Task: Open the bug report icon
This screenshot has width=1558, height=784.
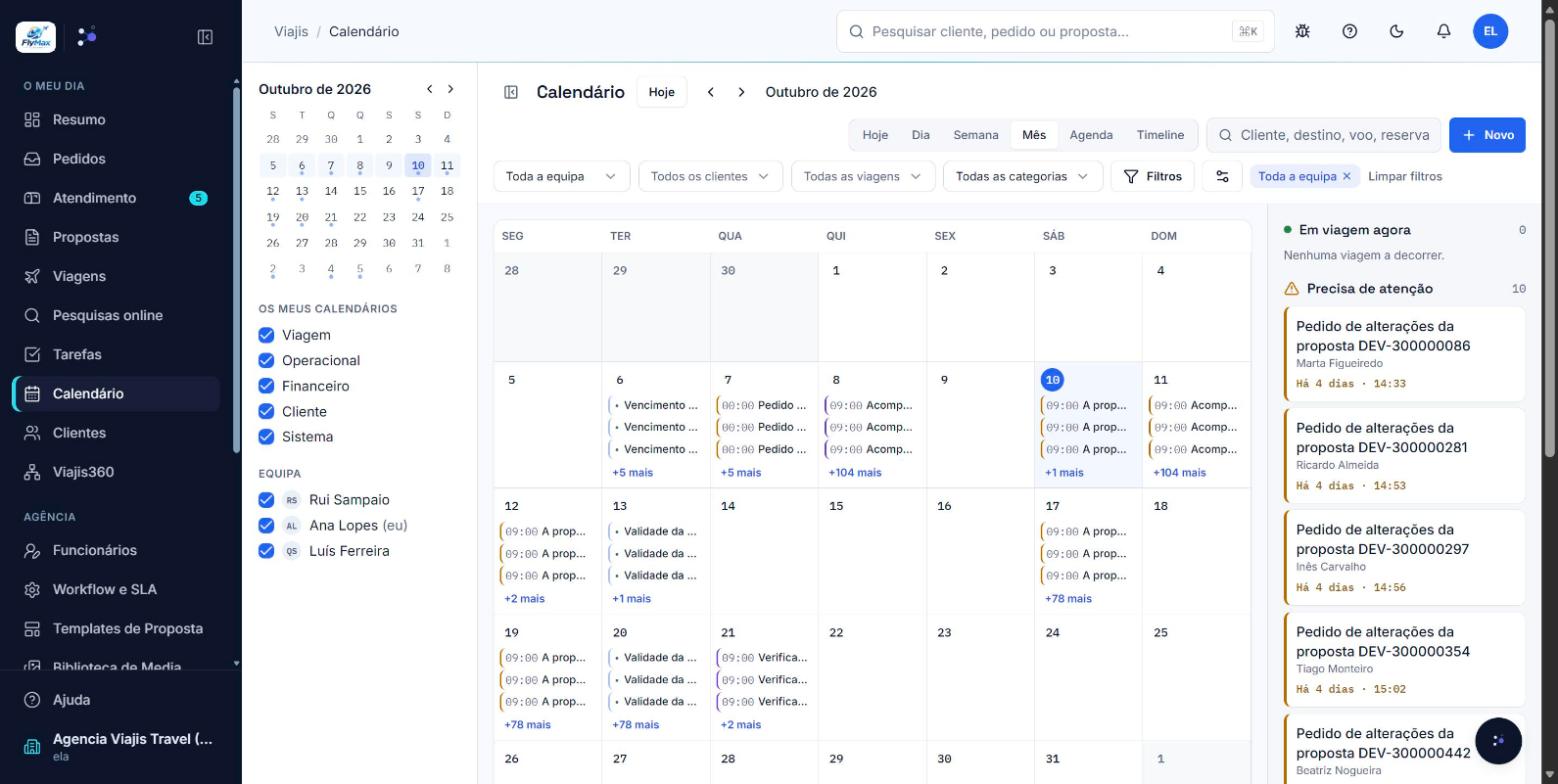Action: [x=1302, y=31]
